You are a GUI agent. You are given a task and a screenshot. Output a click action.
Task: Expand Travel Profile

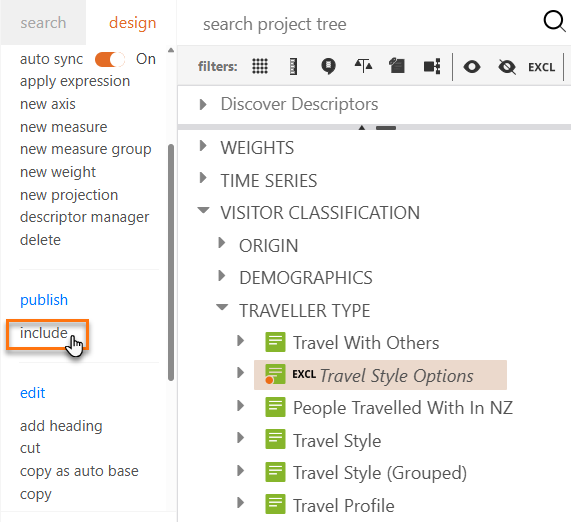click(240, 503)
